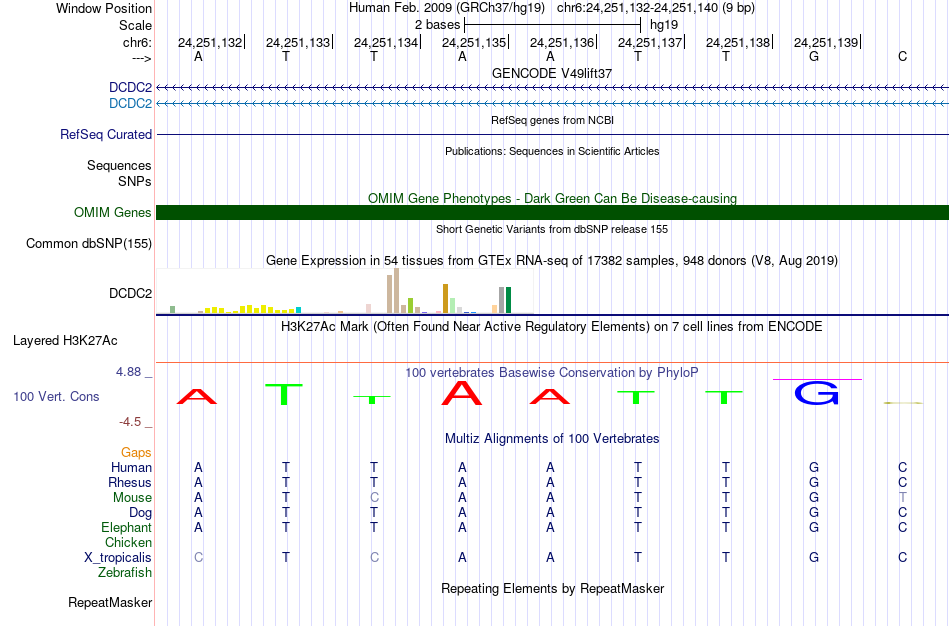
Task: Click the dark green OMIM gene bar
Action: (552, 212)
